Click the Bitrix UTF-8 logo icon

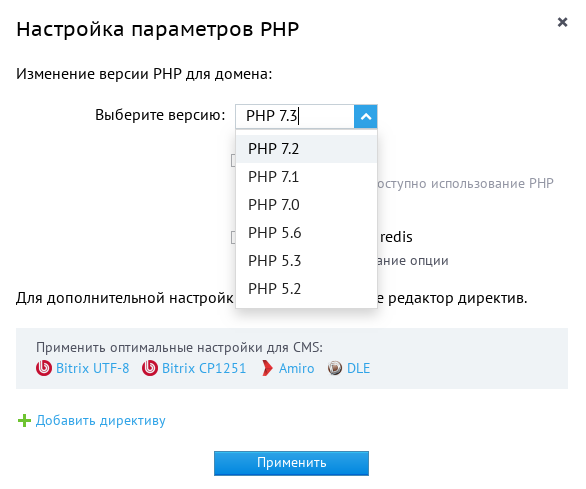coord(44,368)
